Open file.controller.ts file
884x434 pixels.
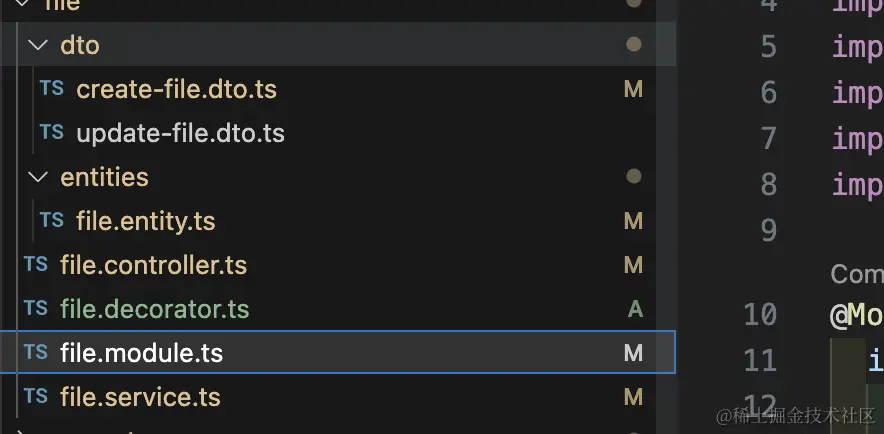pyautogui.click(x=153, y=265)
